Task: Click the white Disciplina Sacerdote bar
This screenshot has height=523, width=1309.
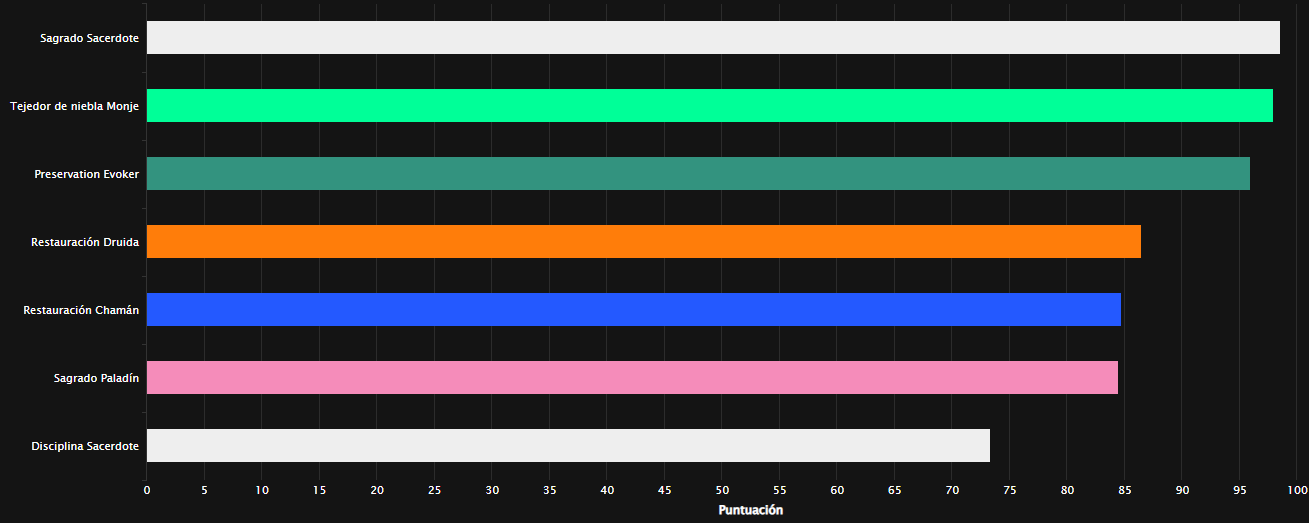Action: click(x=568, y=446)
